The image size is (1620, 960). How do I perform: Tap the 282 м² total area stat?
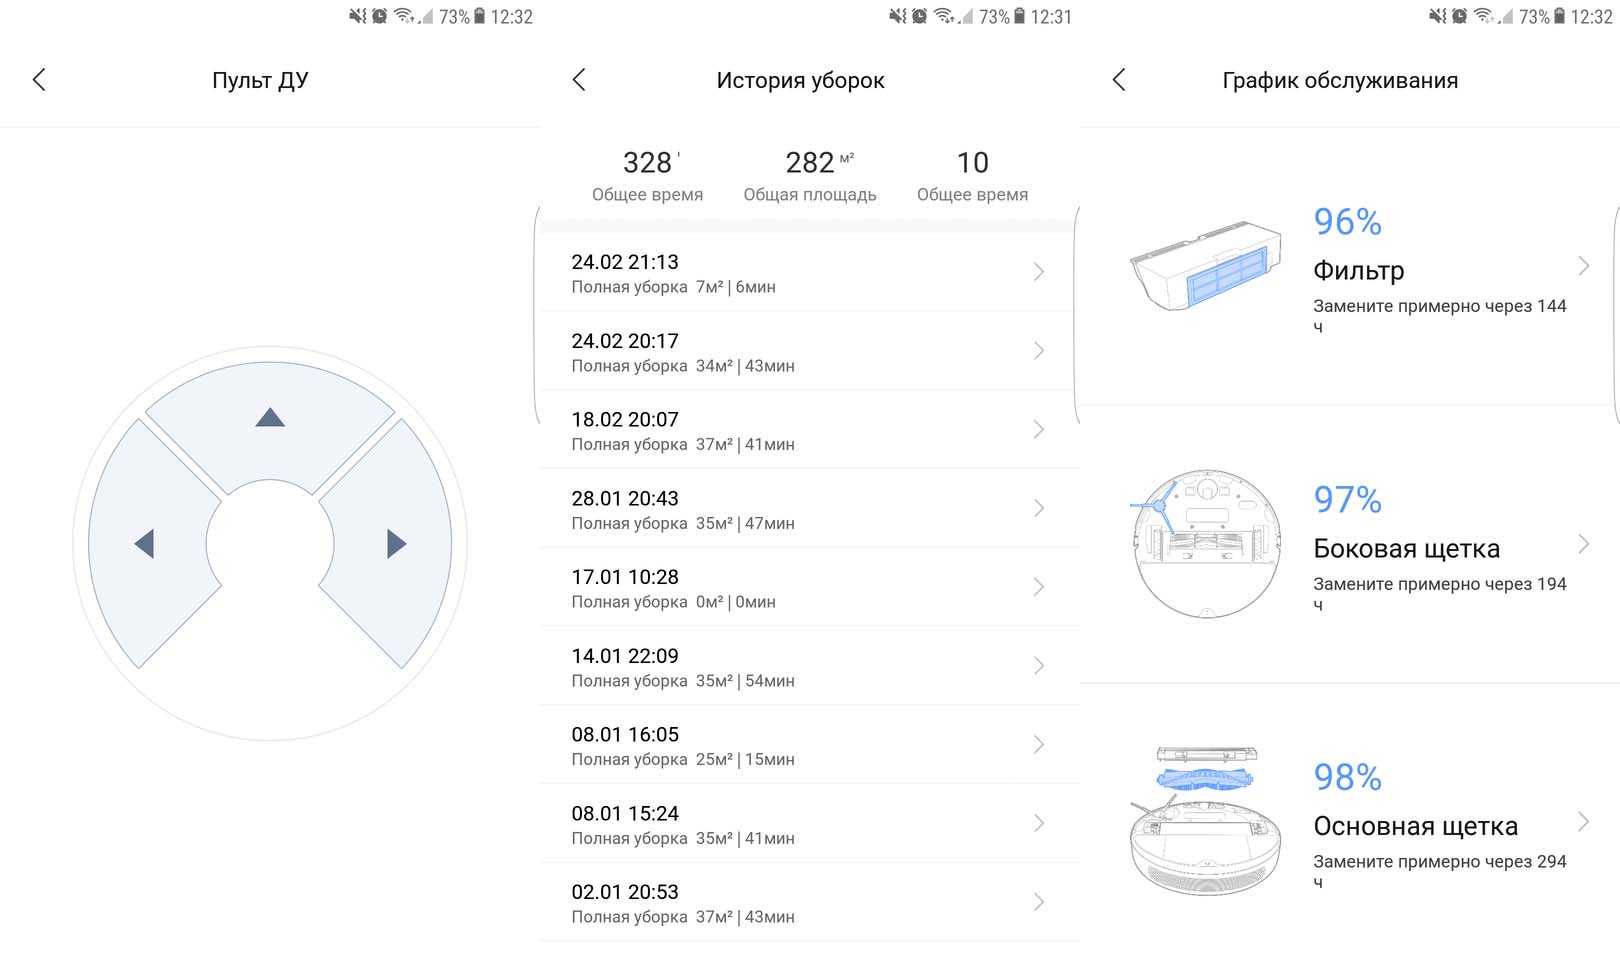(x=810, y=174)
